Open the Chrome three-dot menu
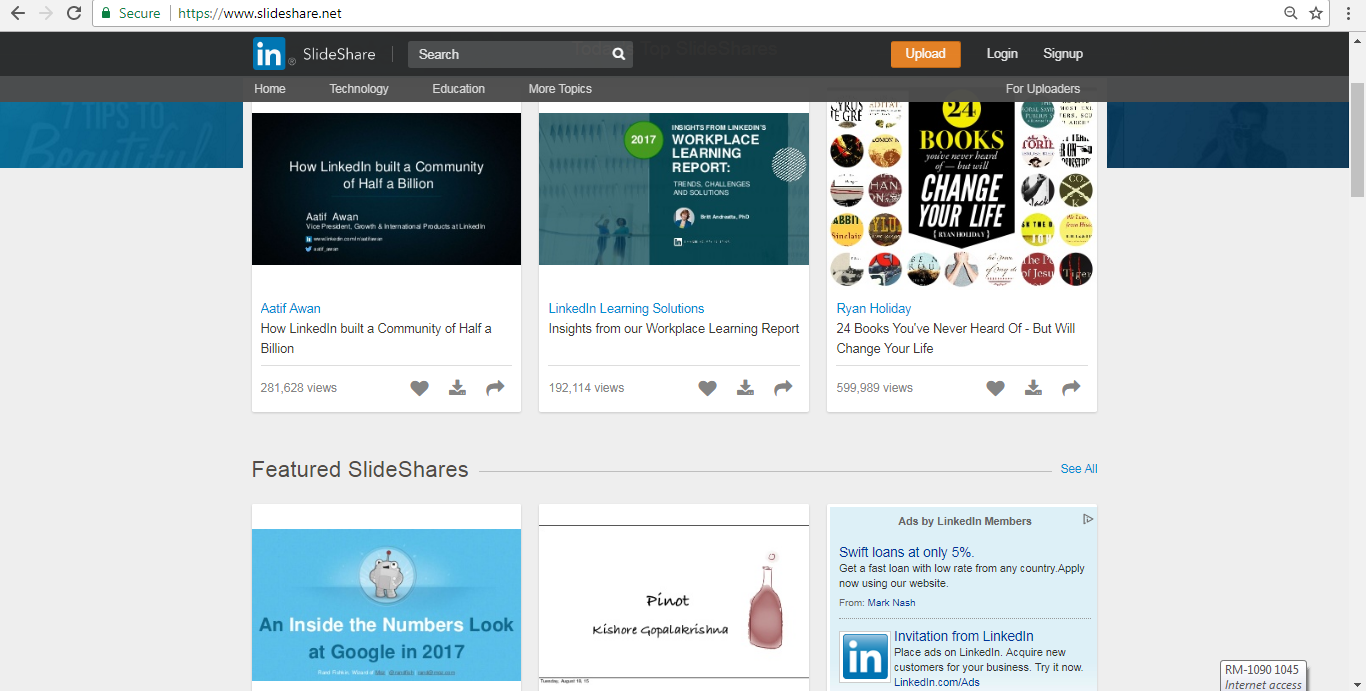Screen dimensions: 1366x691 pyautogui.click(x=1348, y=13)
